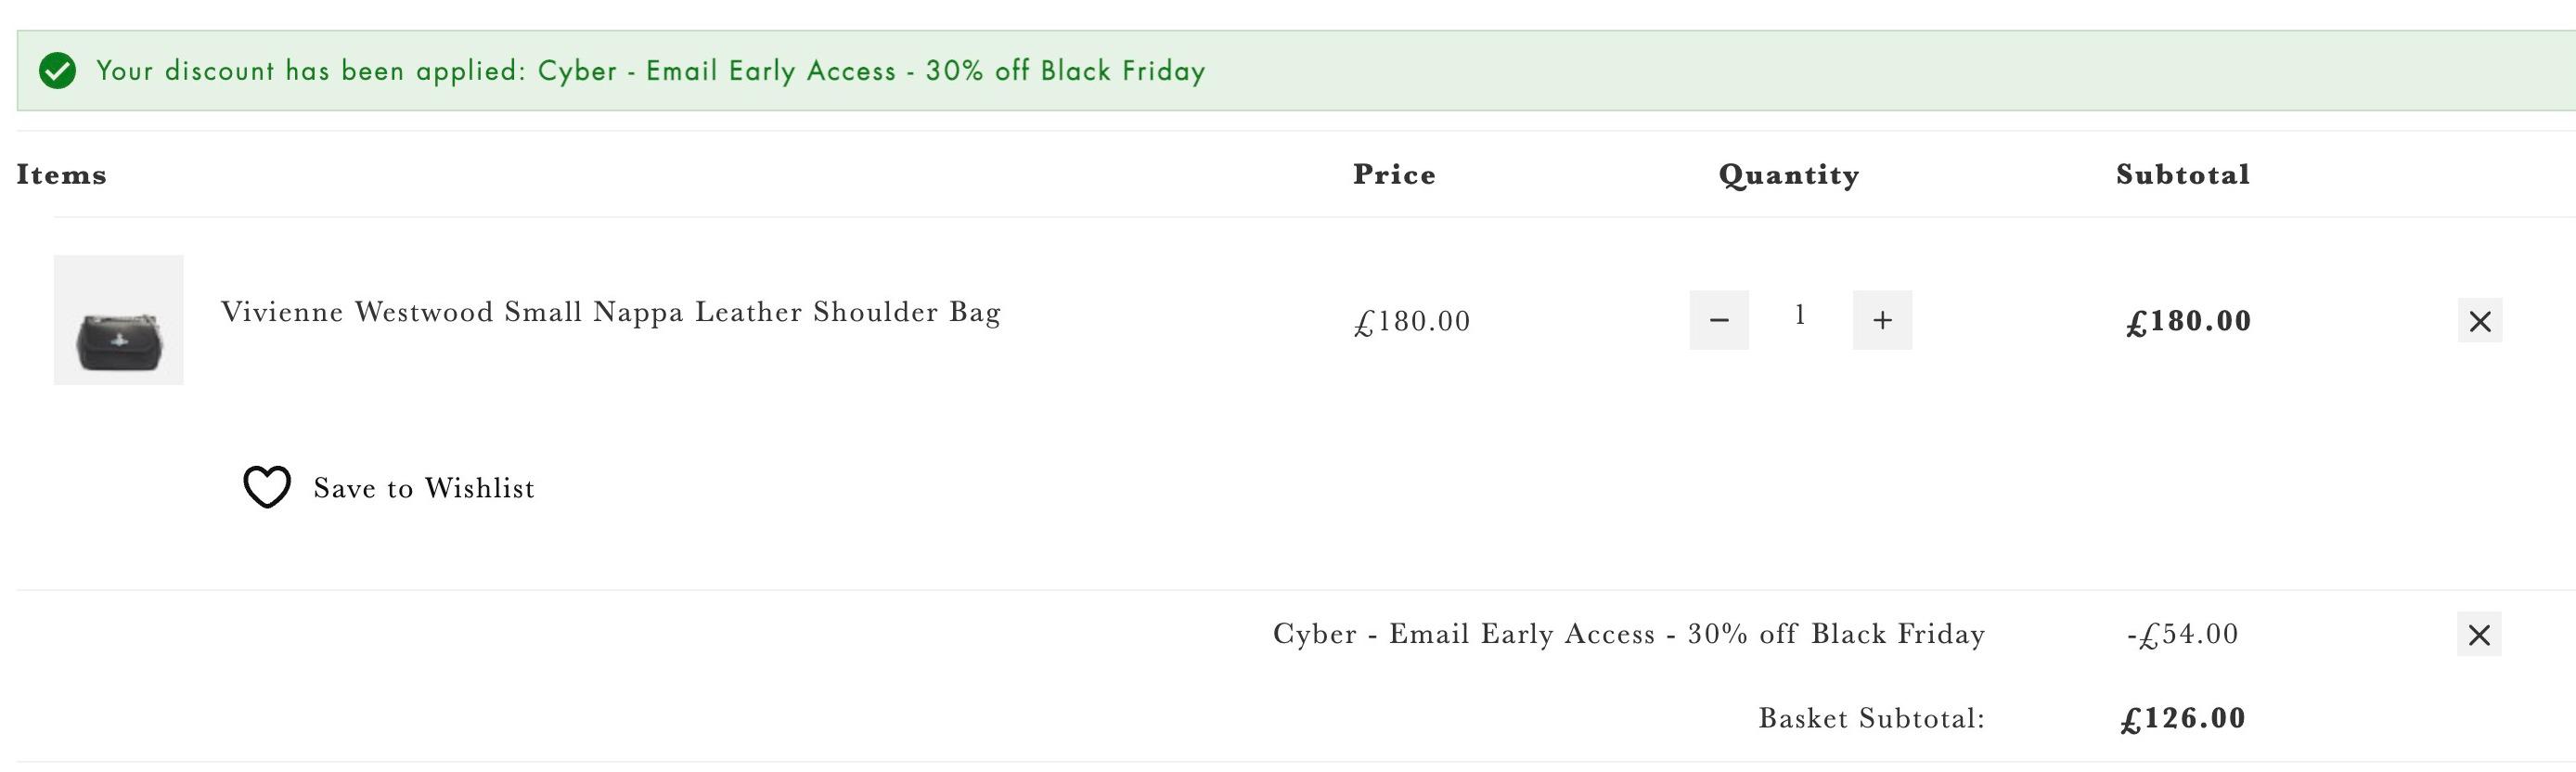
Task: Select the quantity input field showing 1
Action: tap(1800, 316)
